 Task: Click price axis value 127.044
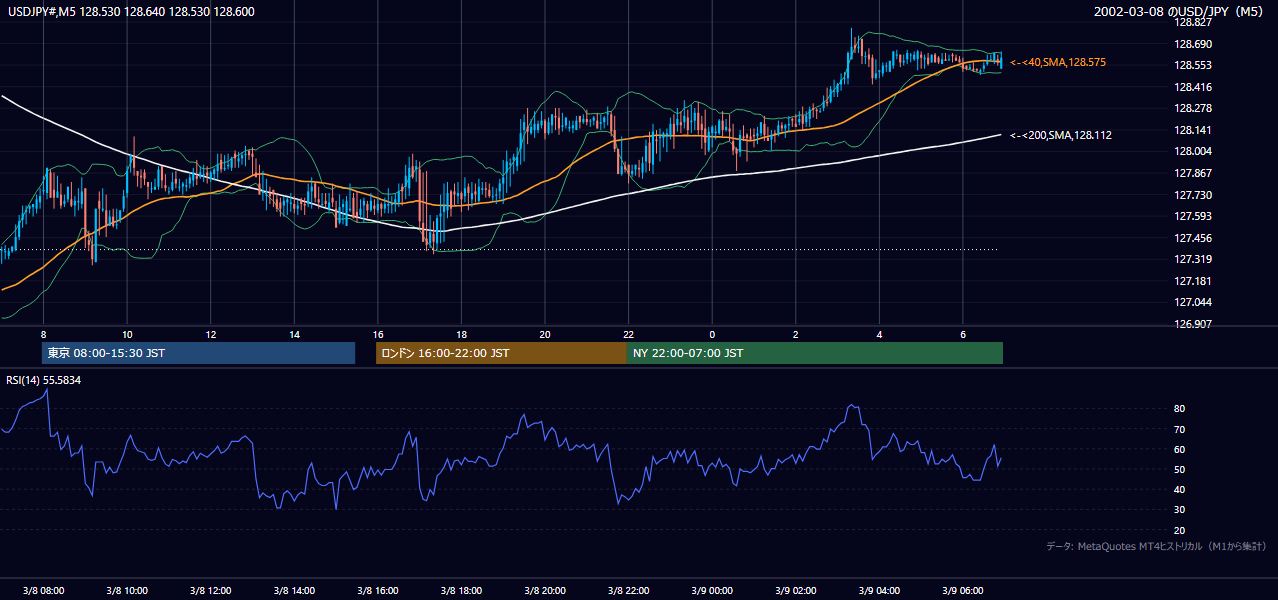click(x=1193, y=302)
